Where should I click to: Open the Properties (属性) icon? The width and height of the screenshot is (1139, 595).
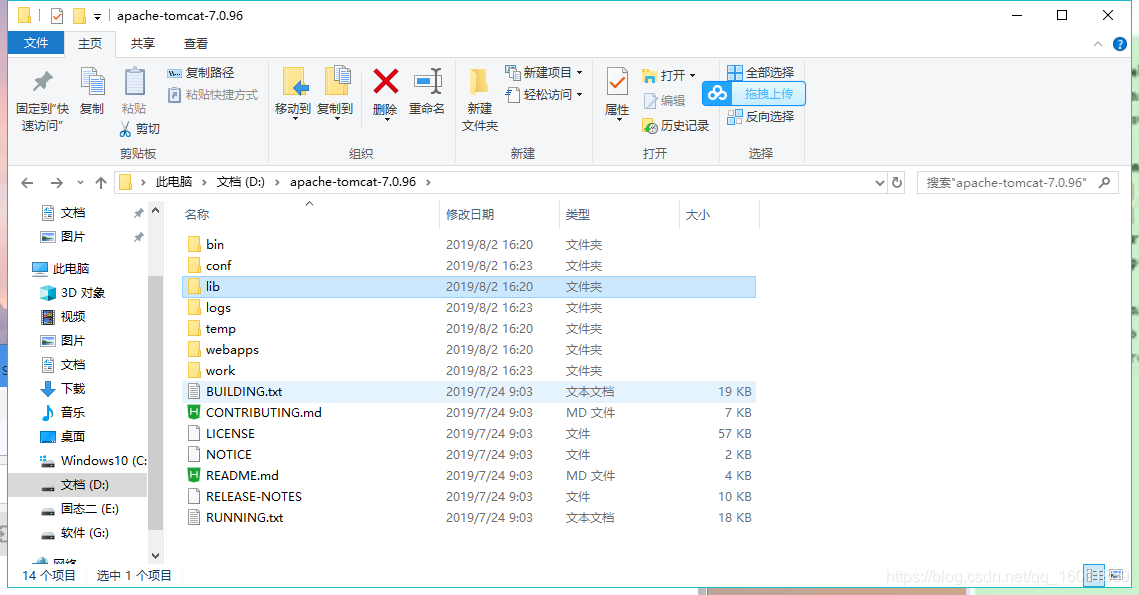pos(617,81)
